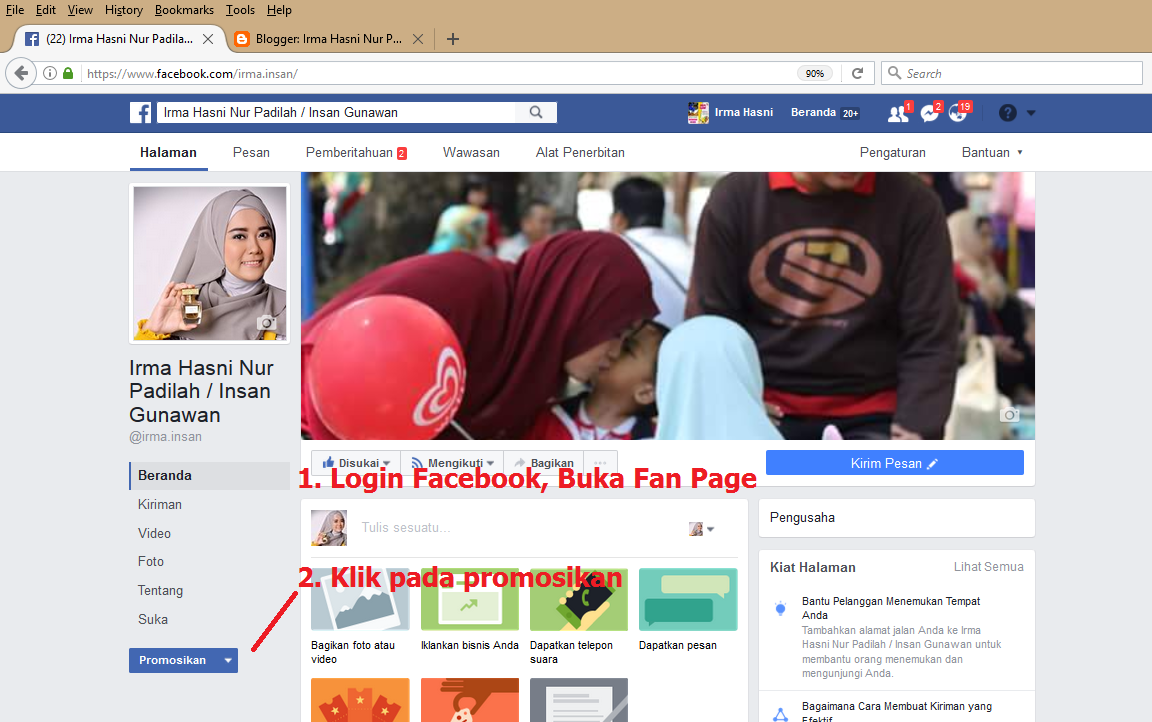Pick the Dapatkan pesan promotion tile
The height and width of the screenshot is (722, 1152).
(687, 600)
